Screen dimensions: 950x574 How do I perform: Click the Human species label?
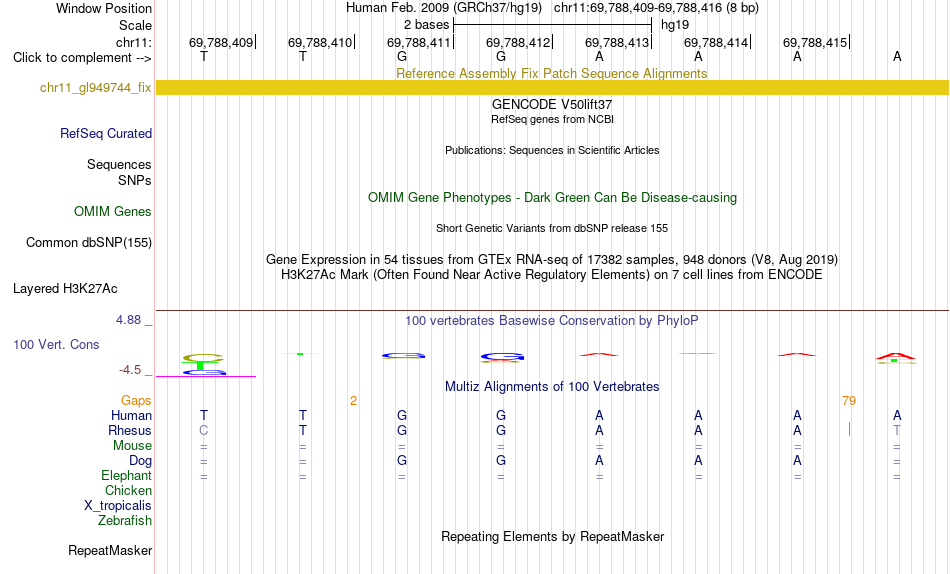pyautogui.click(x=131, y=416)
